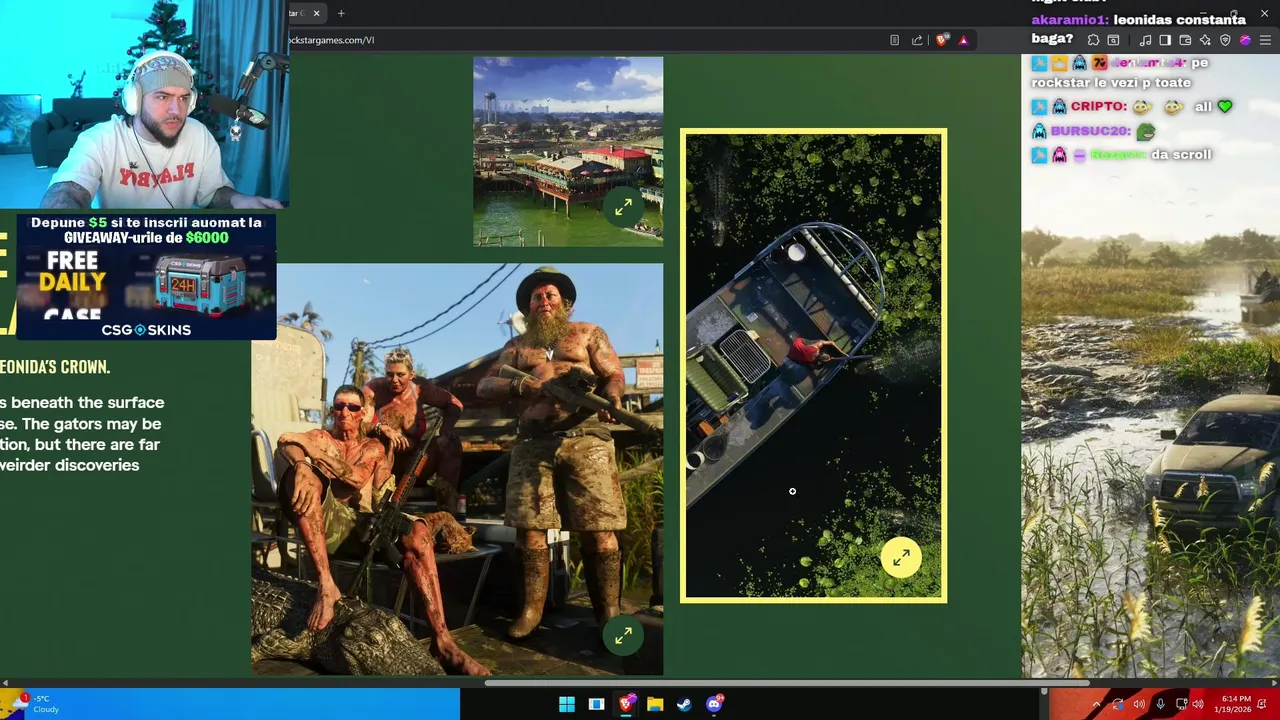Open the browser extensions puzzle icon
The image size is (1280, 720).
pos(1094,40)
